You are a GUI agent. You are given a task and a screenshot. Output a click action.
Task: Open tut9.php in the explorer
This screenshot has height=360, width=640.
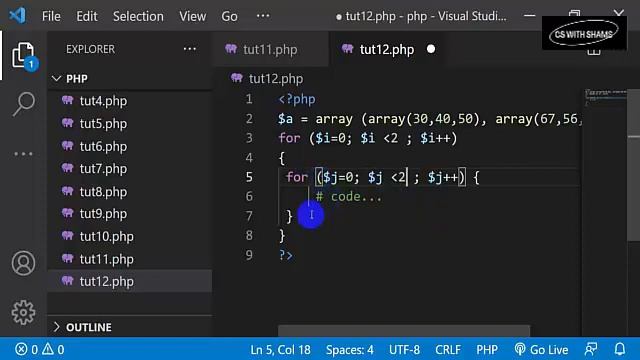(x=103, y=213)
